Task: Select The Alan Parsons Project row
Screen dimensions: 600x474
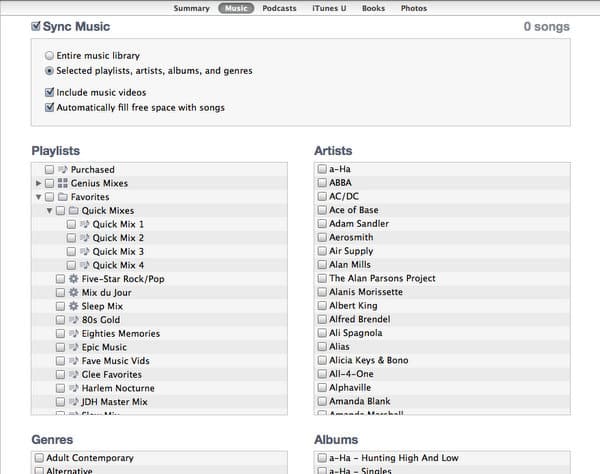Action: click(x=442, y=278)
